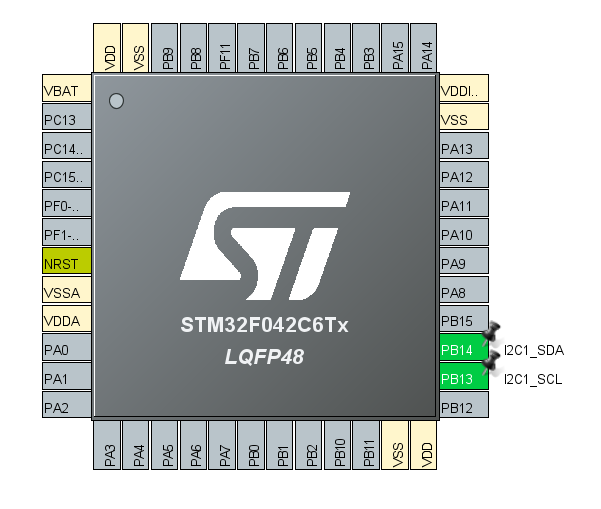Select pin PA12
601x509 pixels.
click(x=464, y=174)
